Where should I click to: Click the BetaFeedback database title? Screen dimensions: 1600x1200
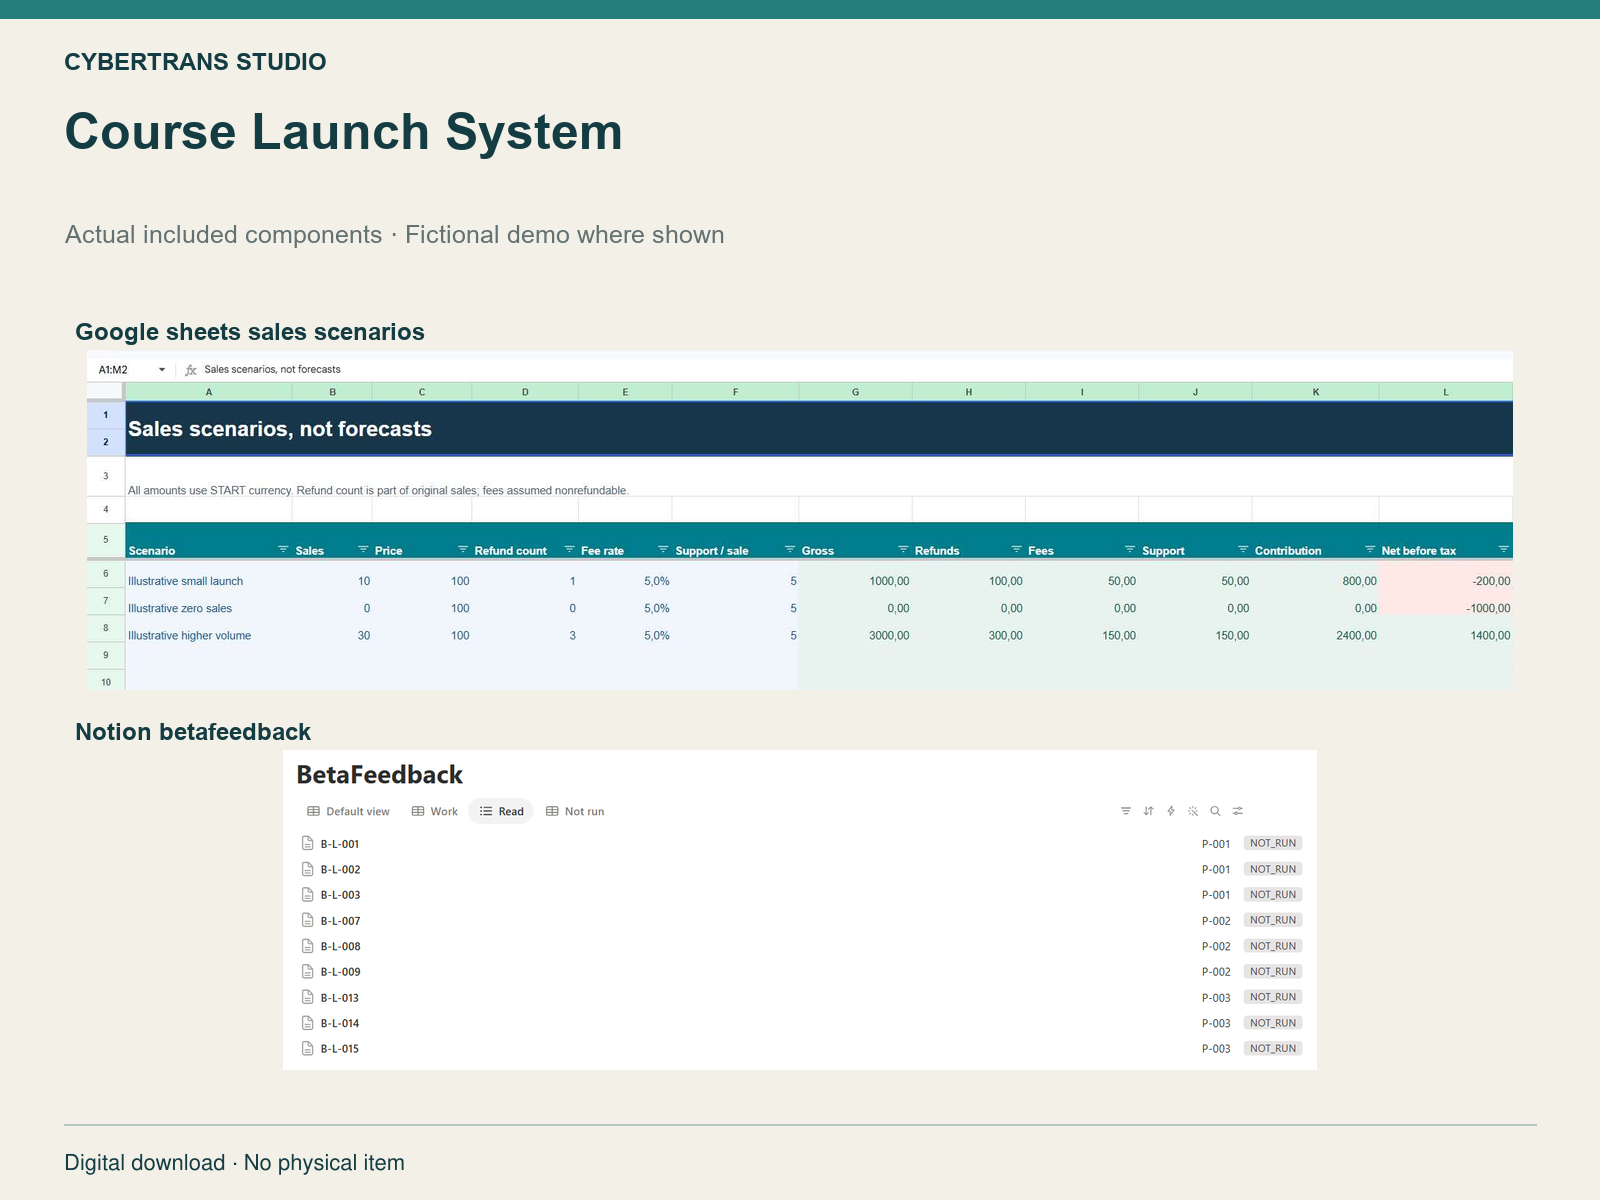point(380,775)
